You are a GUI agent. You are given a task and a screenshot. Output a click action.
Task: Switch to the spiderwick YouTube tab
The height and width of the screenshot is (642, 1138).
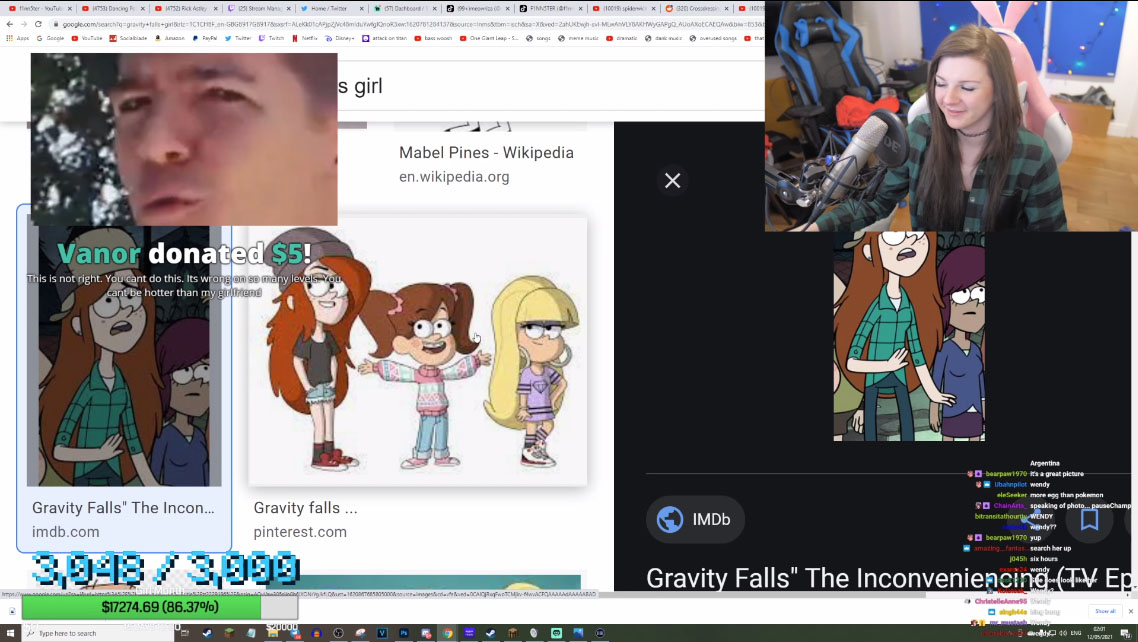point(621,9)
